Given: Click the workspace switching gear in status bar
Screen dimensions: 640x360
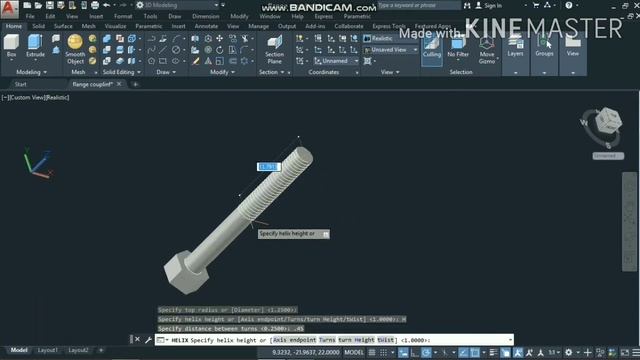Looking at the screenshot, I should click(x=569, y=352).
